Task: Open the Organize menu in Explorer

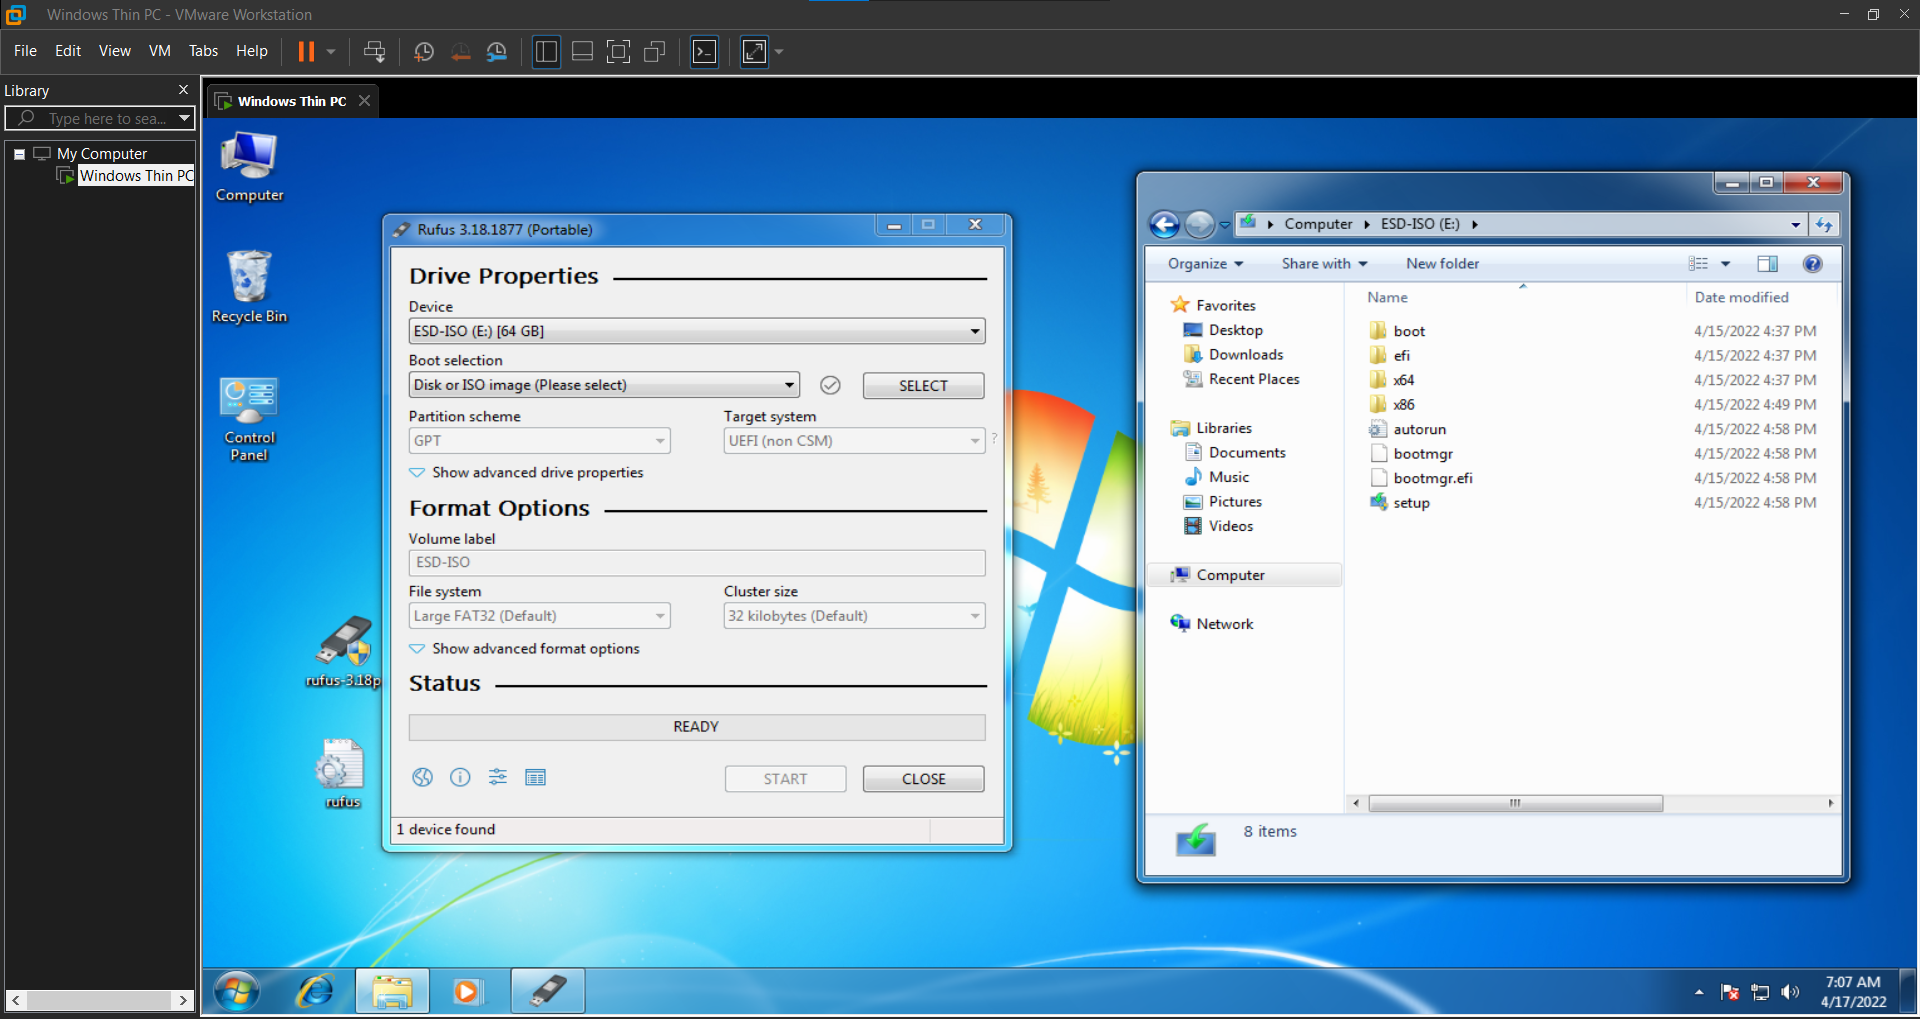Action: coord(1205,264)
